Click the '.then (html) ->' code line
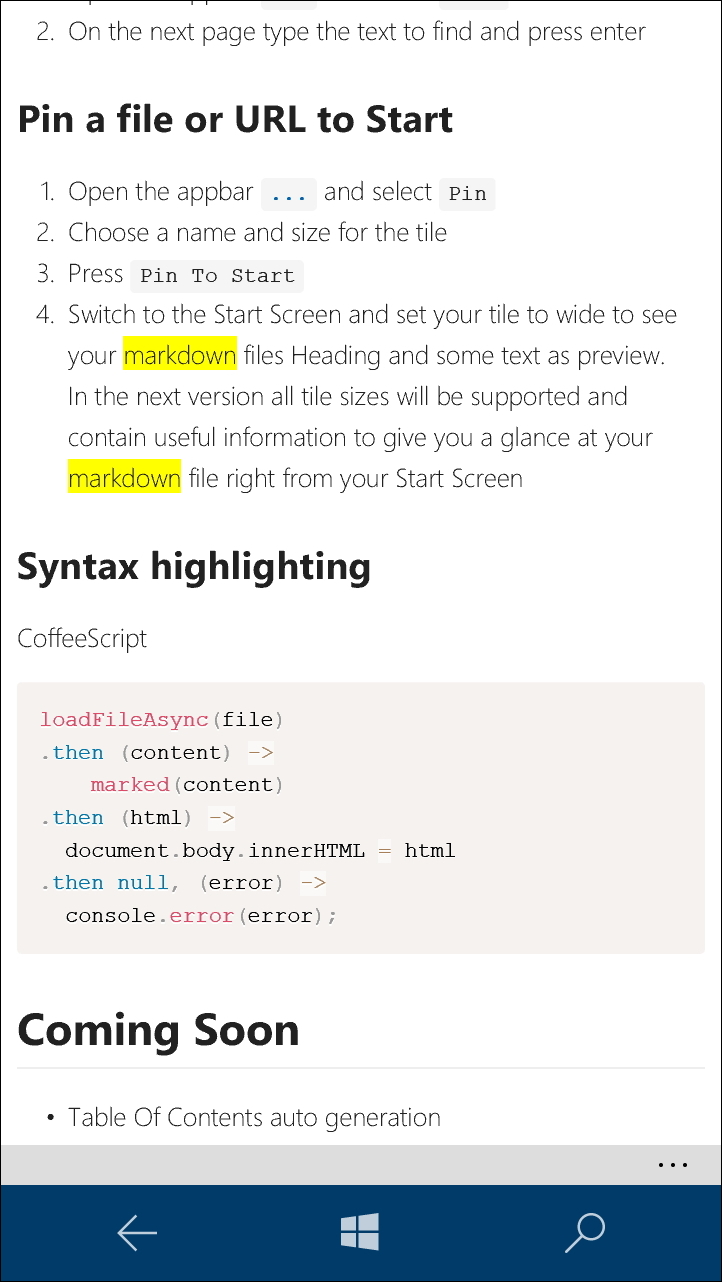This screenshot has width=722, height=1282. (x=138, y=817)
